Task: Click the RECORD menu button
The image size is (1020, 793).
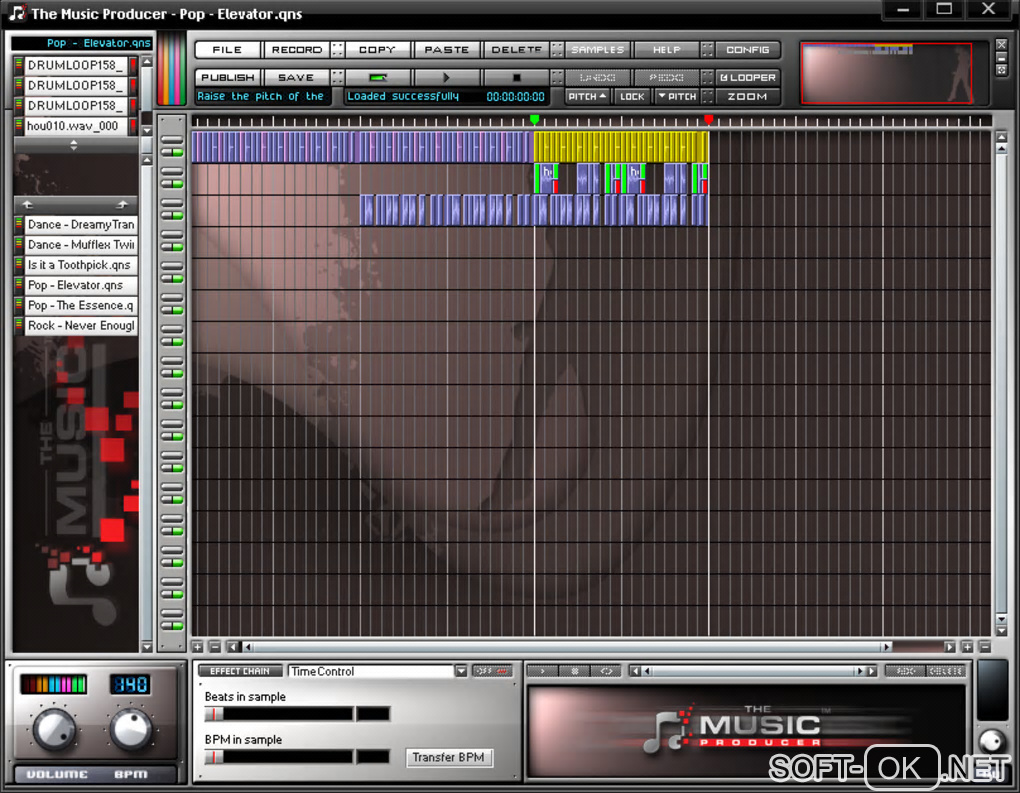Action: tap(297, 49)
